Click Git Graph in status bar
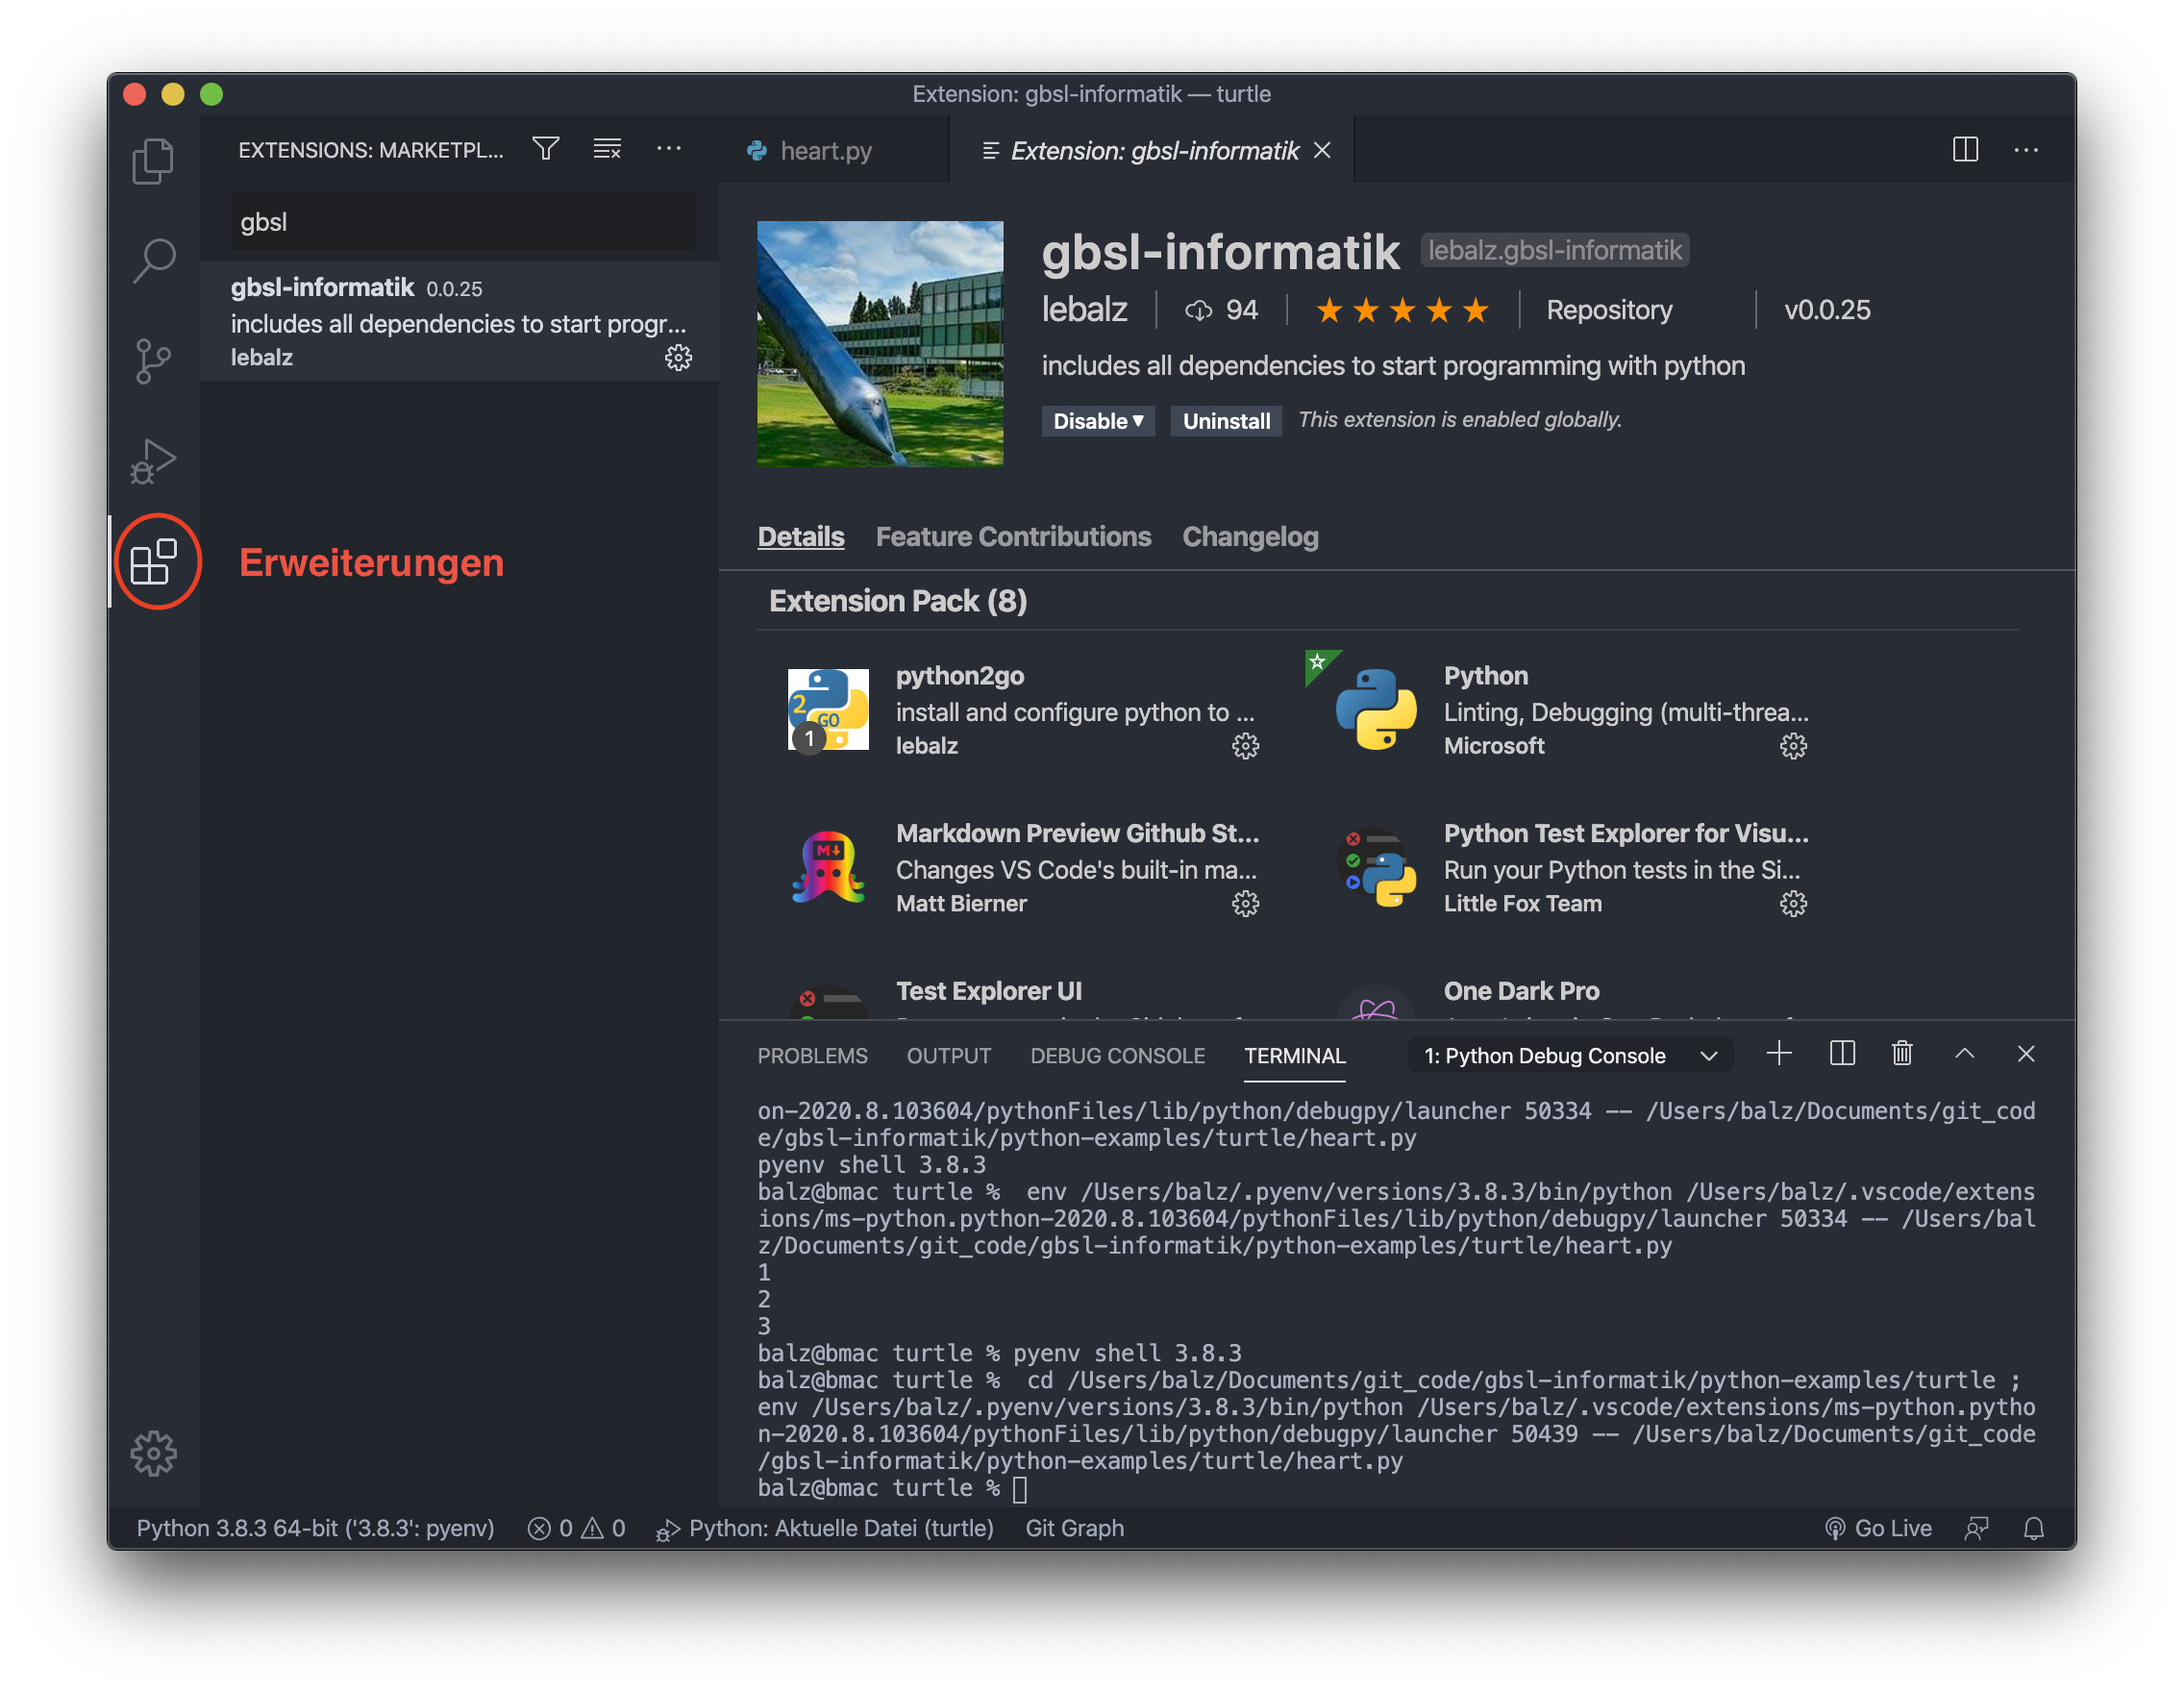Viewport: 2184px width, 1692px height. (1074, 1528)
